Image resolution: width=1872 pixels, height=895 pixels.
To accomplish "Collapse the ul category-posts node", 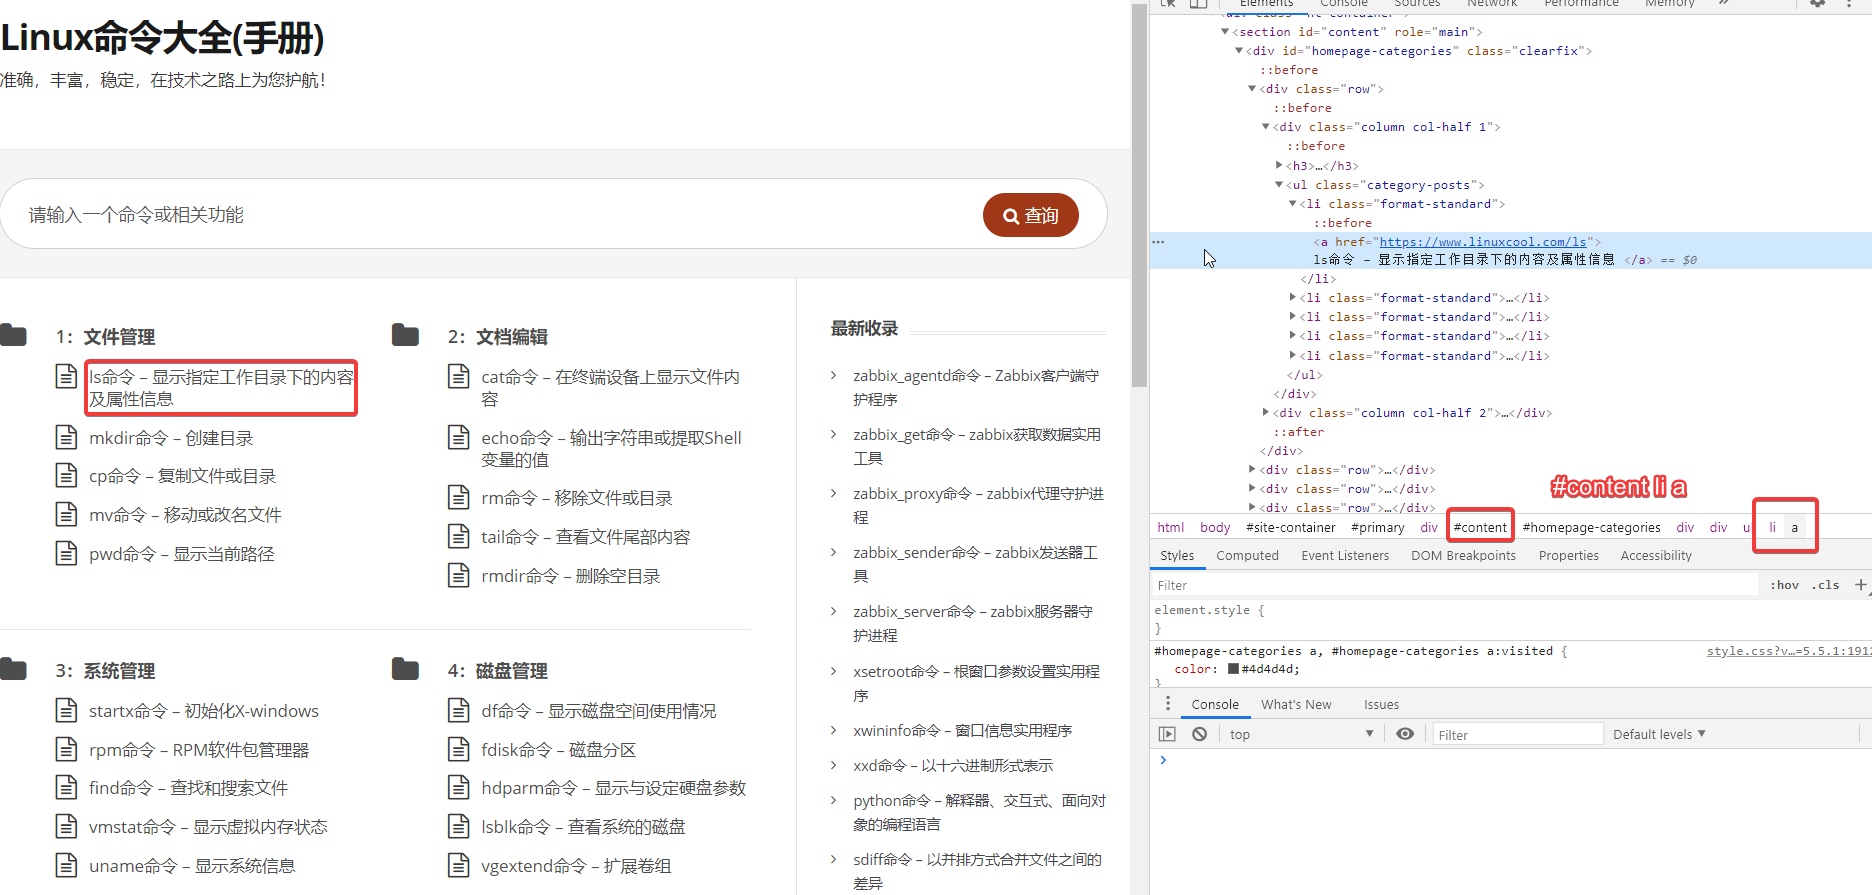I will point(1279,185).
